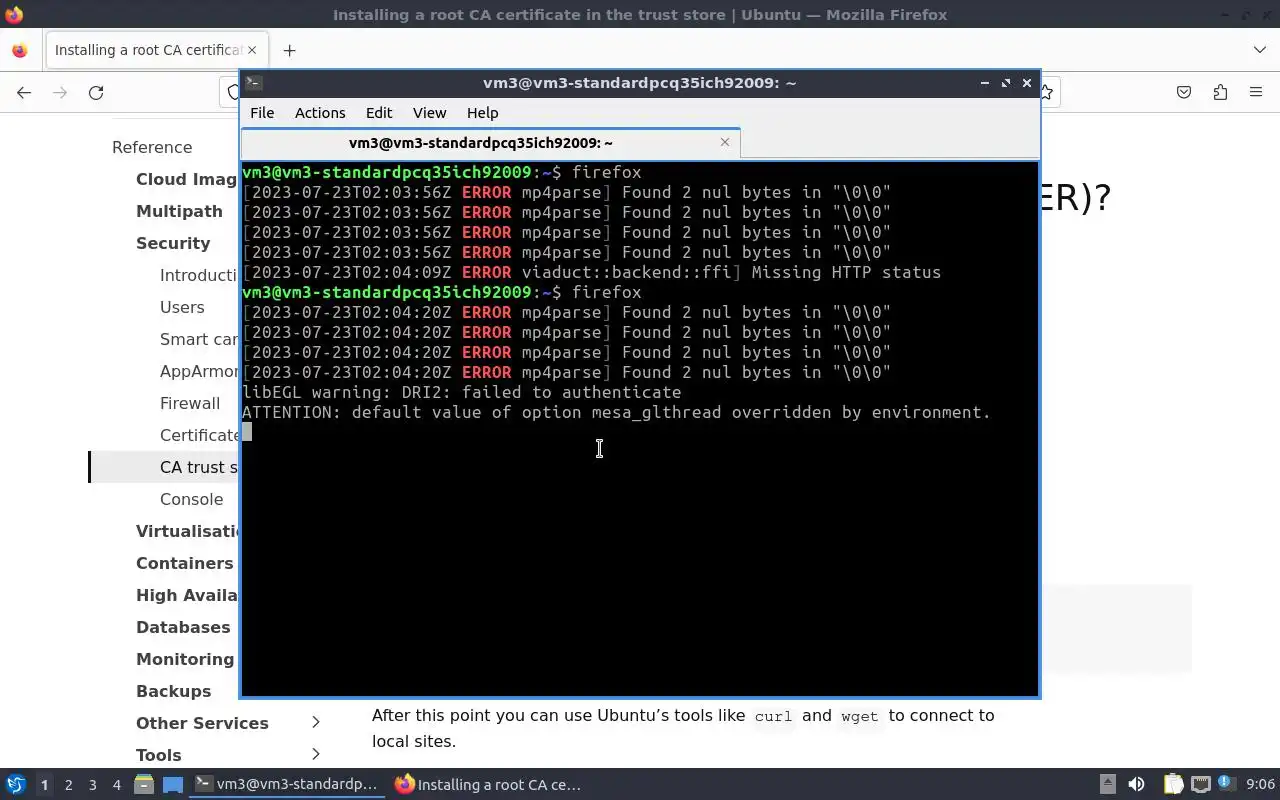Open the Firefox hamburger application menu
Viewport: 1280px width, 800px height.
coord(1256,92)
